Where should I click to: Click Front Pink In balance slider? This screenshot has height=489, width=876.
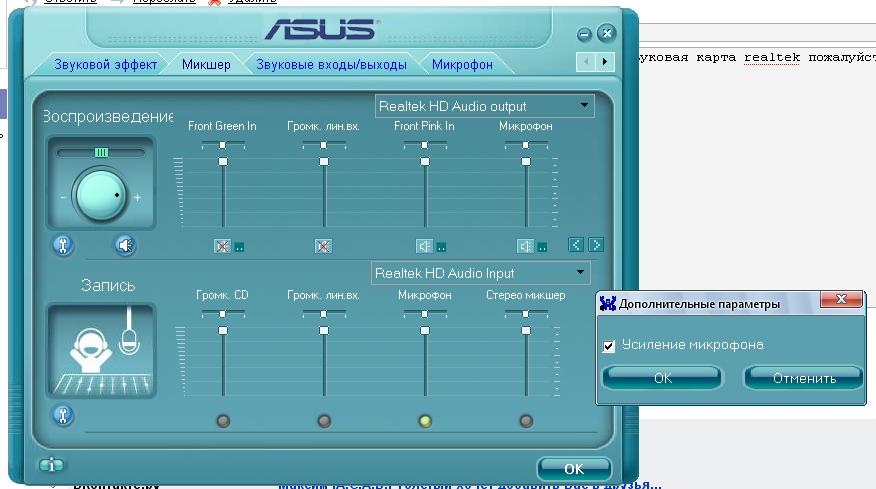(x=425, y=145)
